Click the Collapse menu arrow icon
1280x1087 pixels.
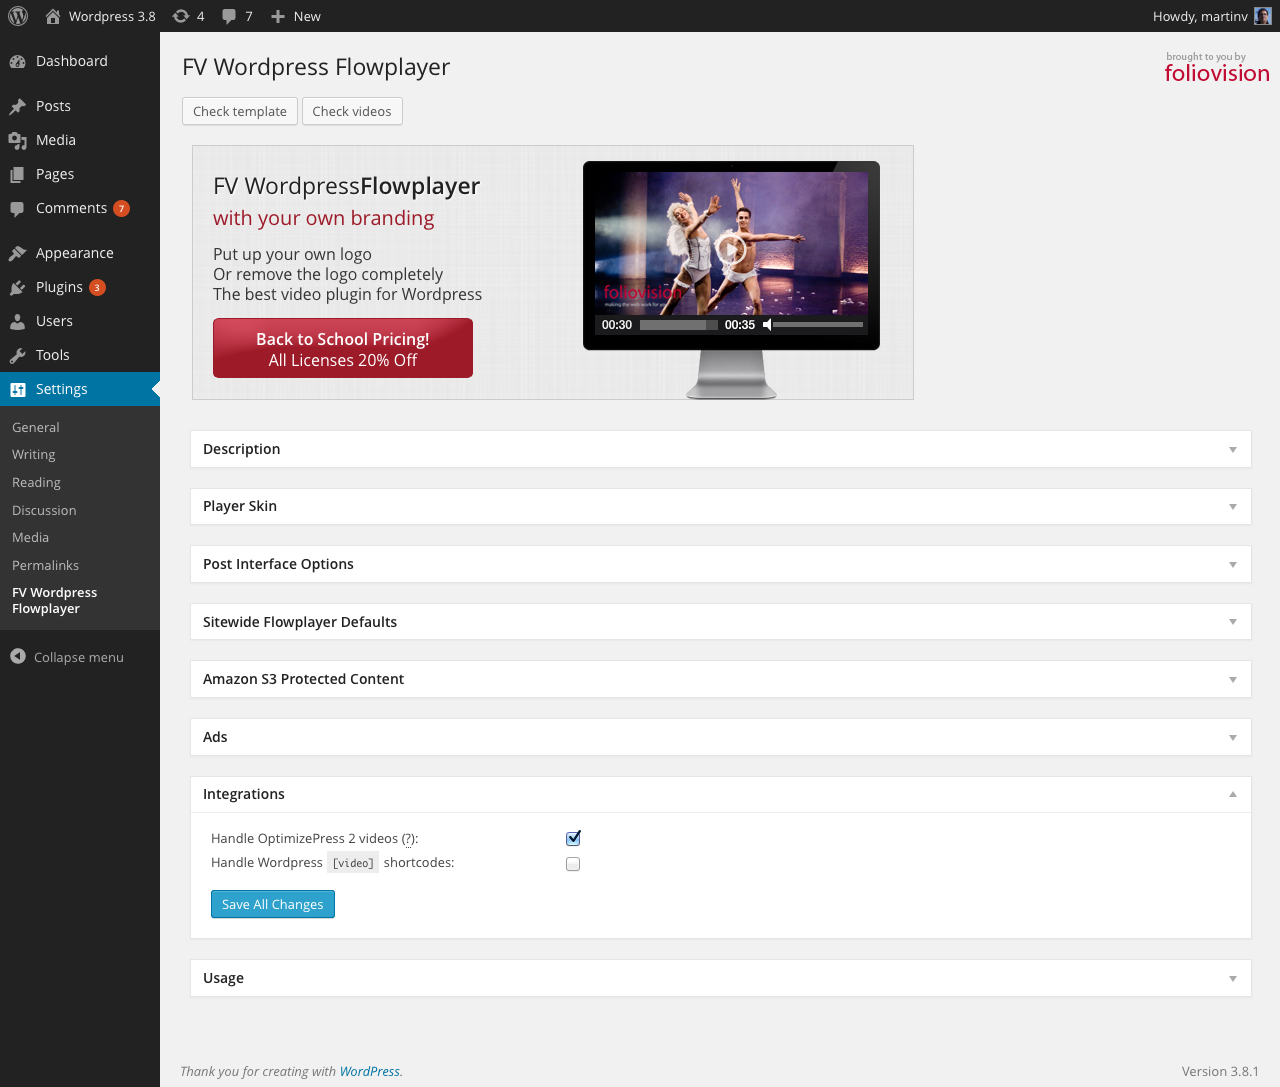18,656
